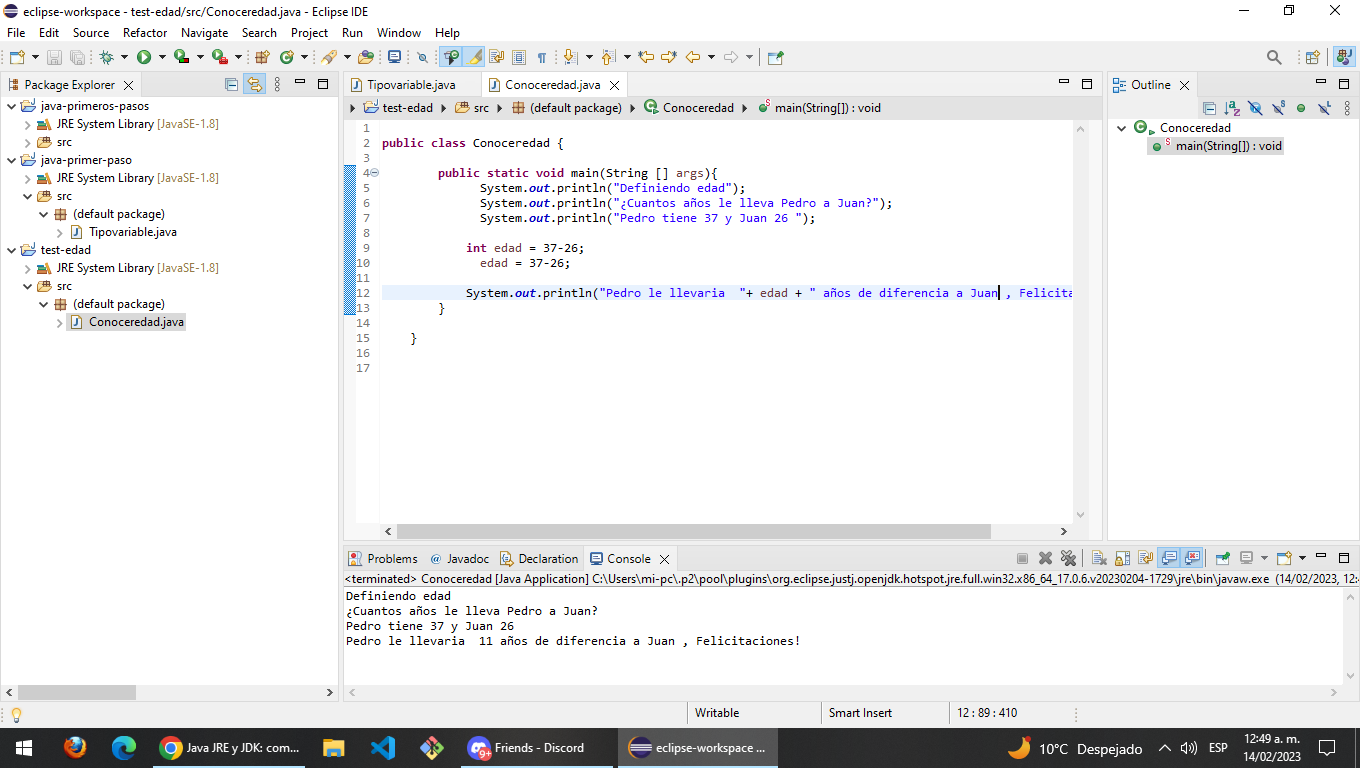
Task: Click the Coverage launch toolbar icon
Action: coord(182,57)
